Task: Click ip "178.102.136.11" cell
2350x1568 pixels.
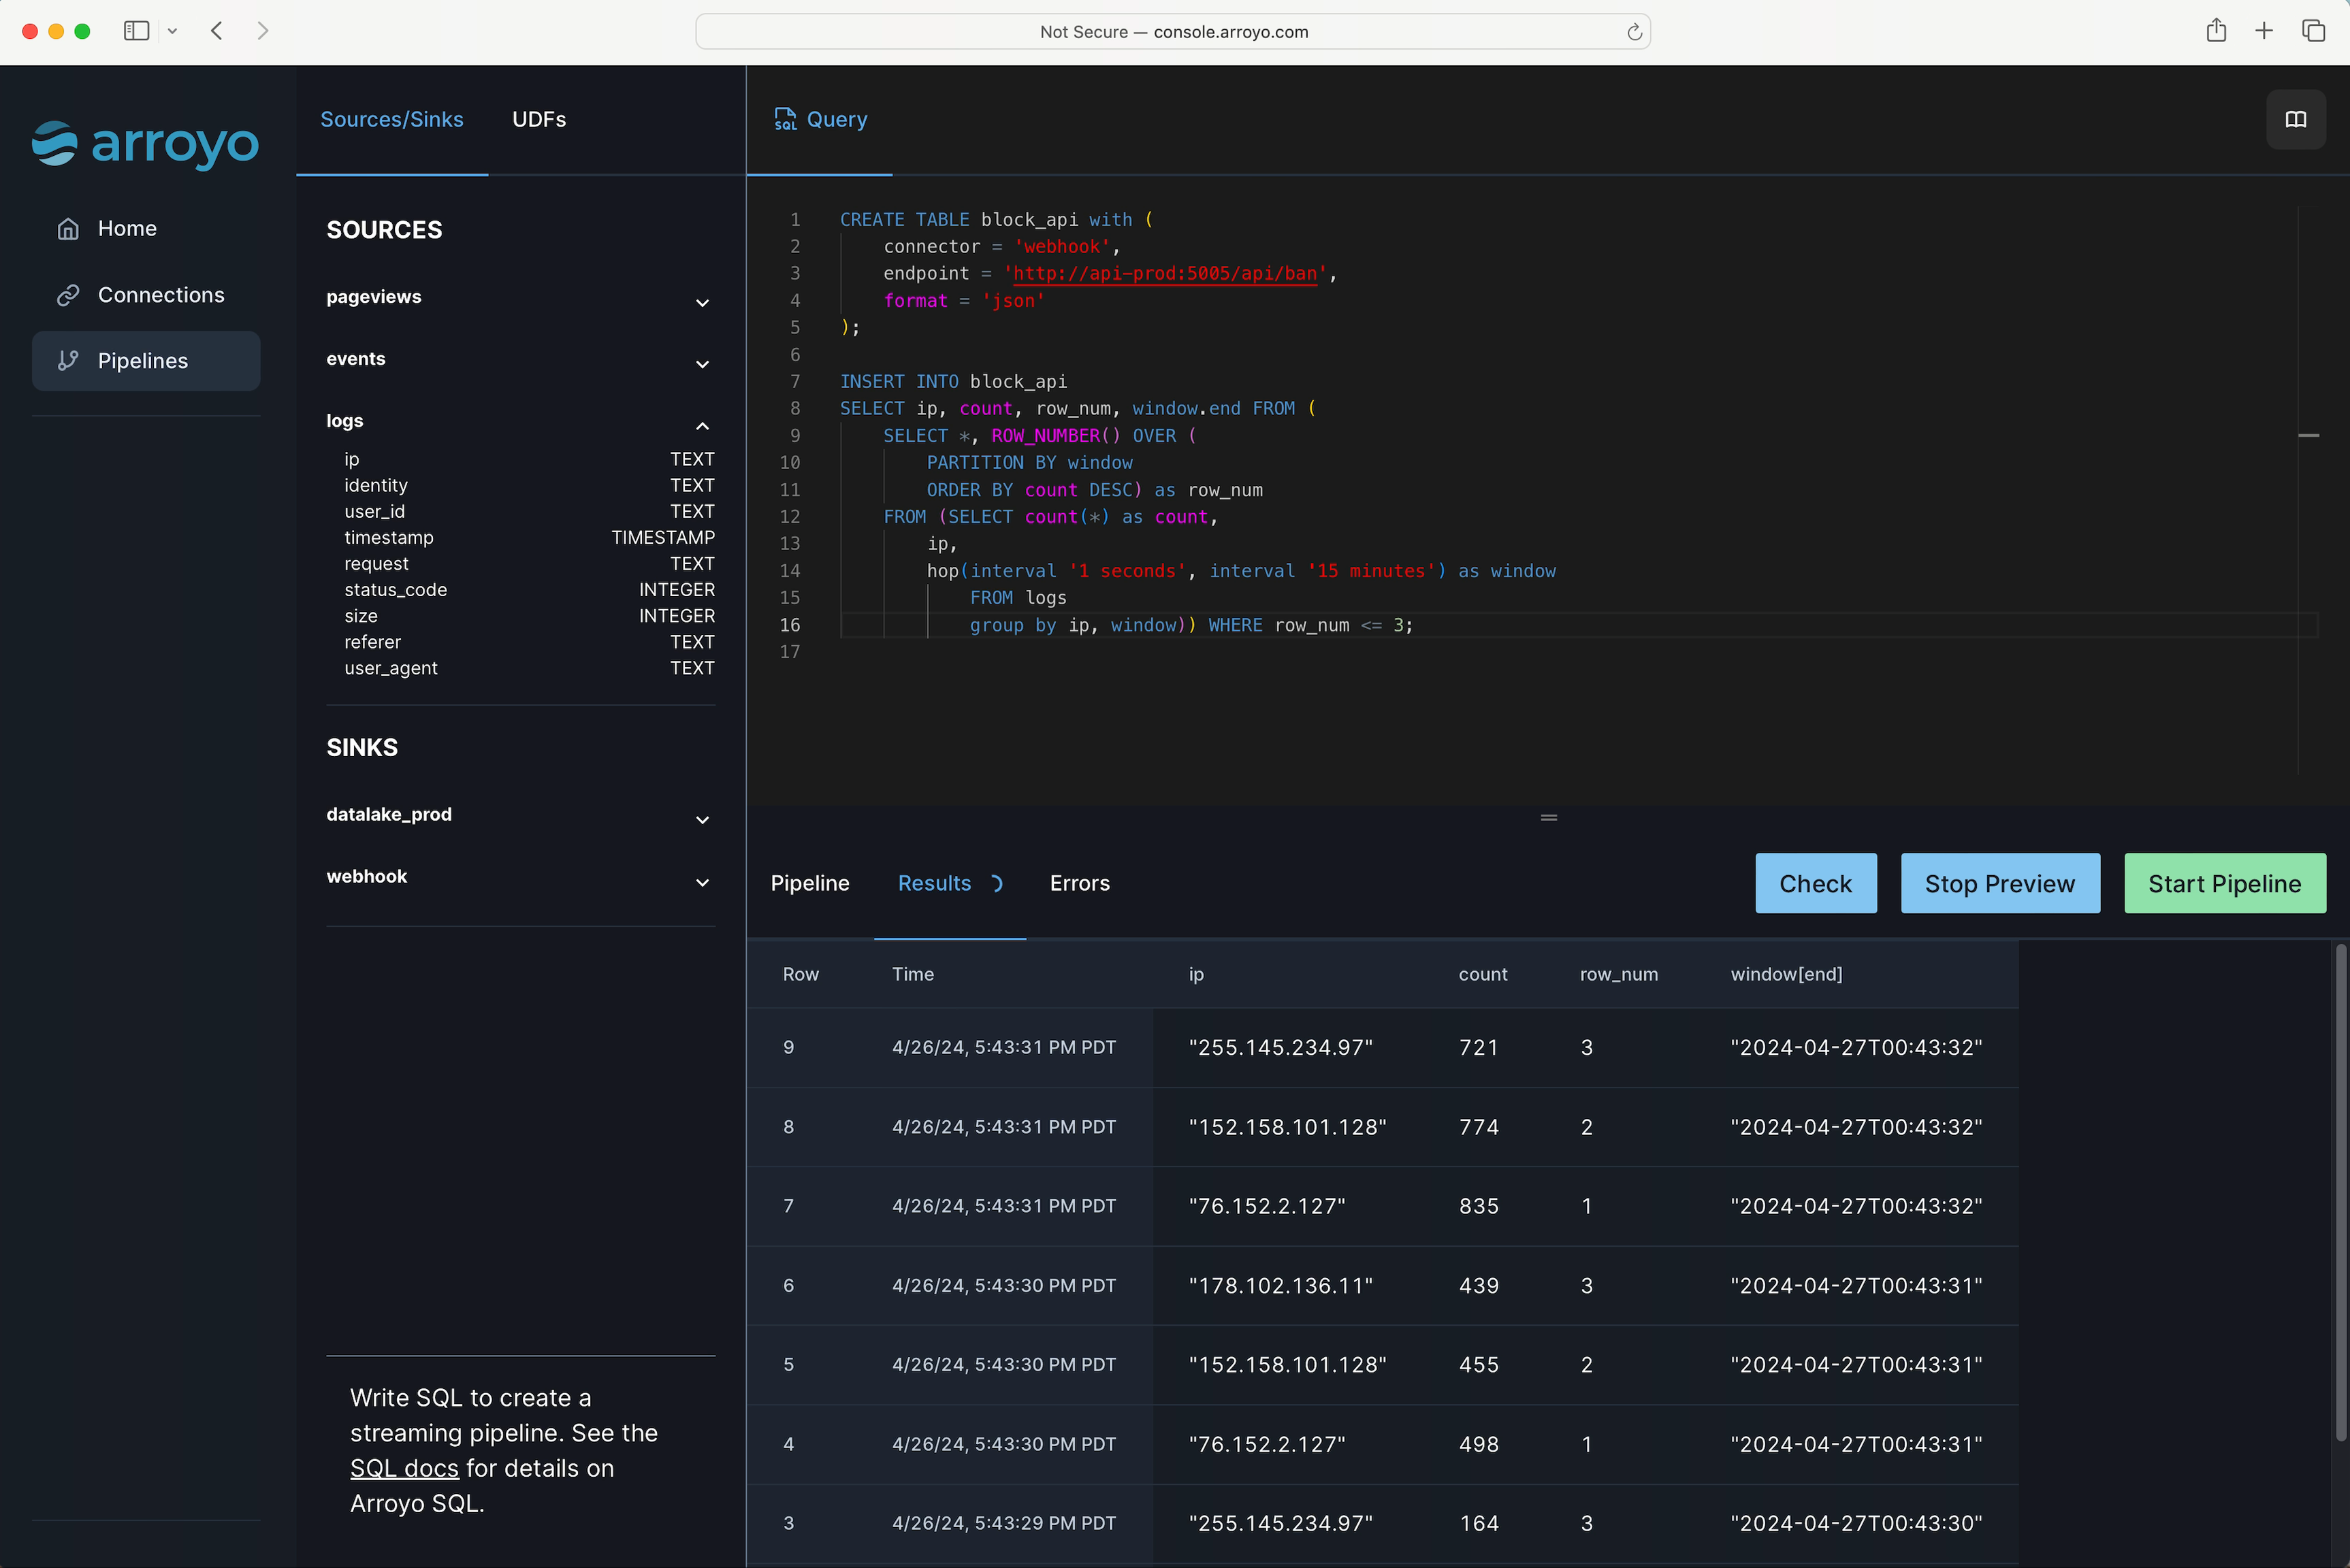Action: pyautogui.click(x=1280, y=1285)
